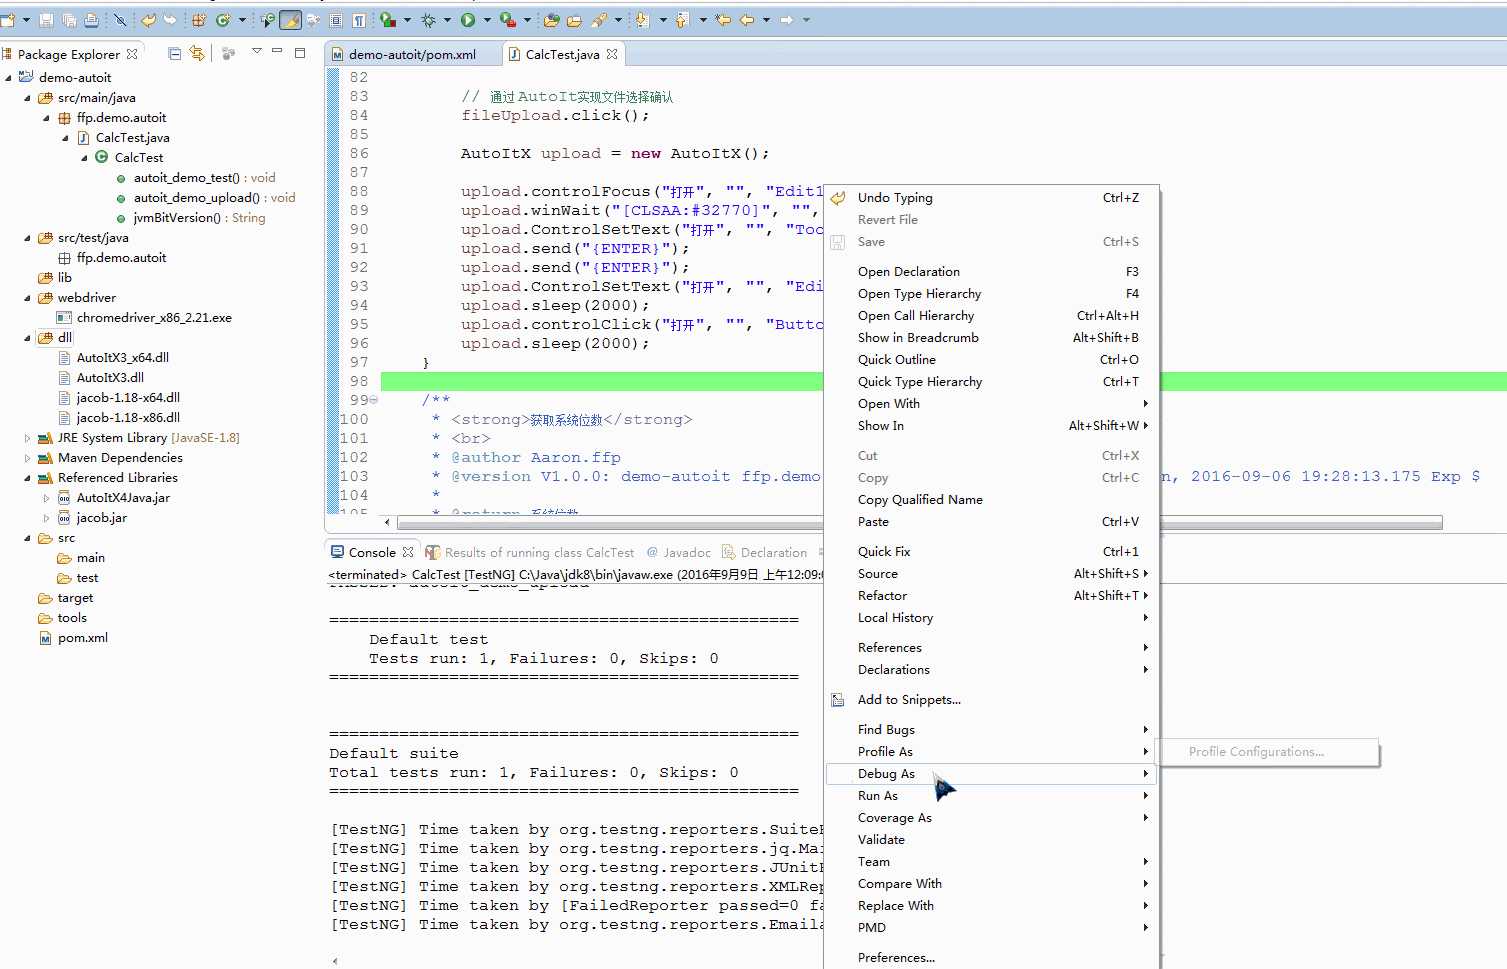The height and width of the screenshot is (969, 1507).
Task: Click the New Java Class icon
Action: [x=222, y=20]
